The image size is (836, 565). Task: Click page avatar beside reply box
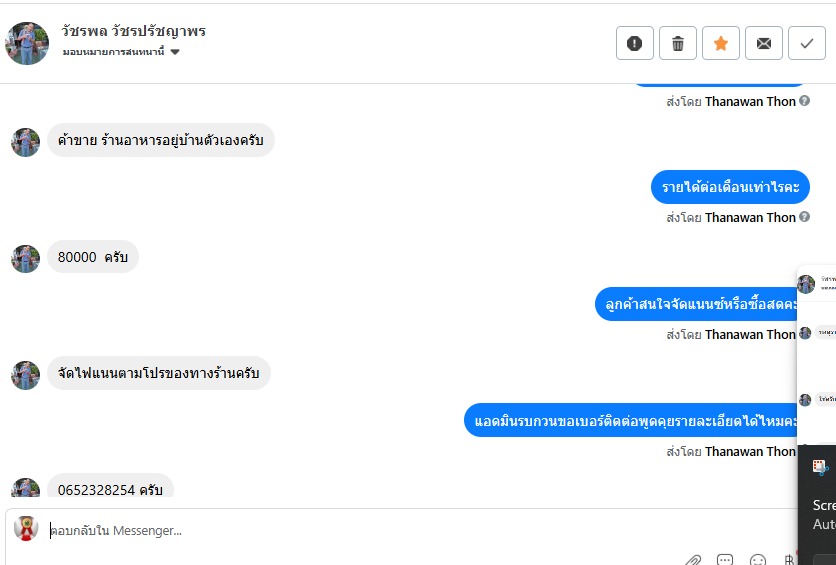(26, 528)
